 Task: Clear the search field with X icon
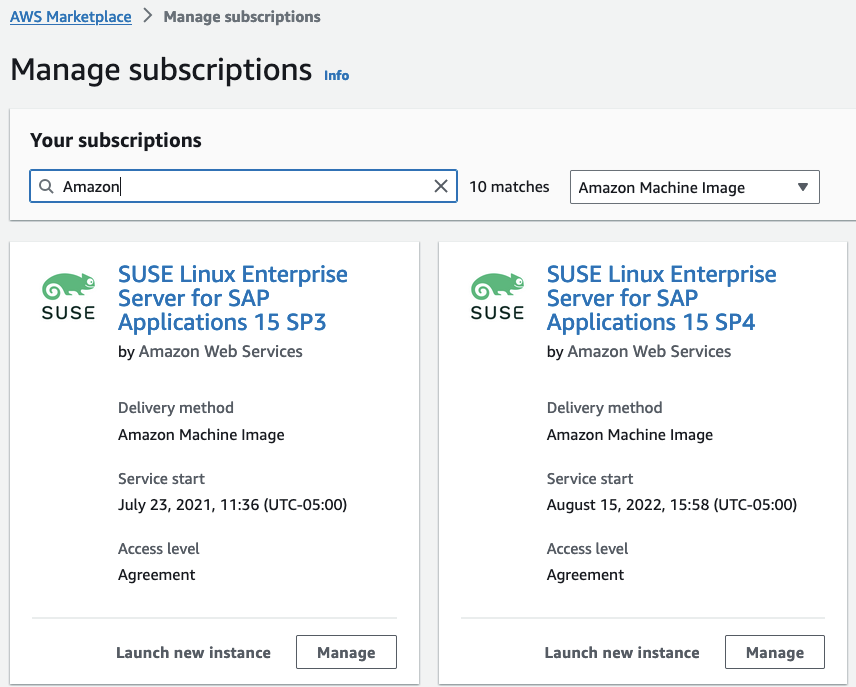(x=441, y=187)
